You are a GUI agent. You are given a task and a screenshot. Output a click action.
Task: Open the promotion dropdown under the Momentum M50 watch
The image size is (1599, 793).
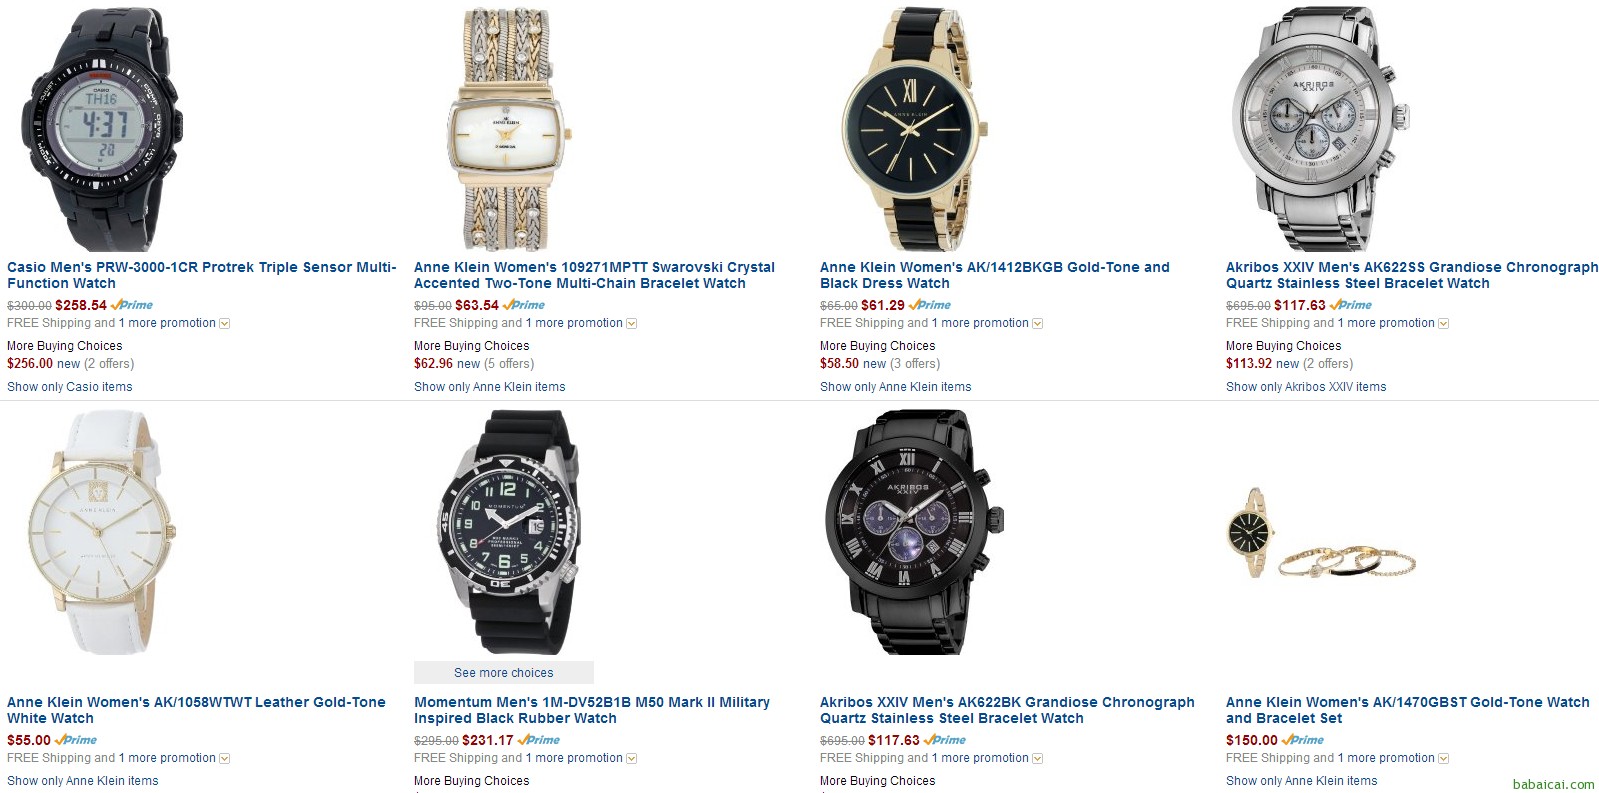tap(632, 759)
